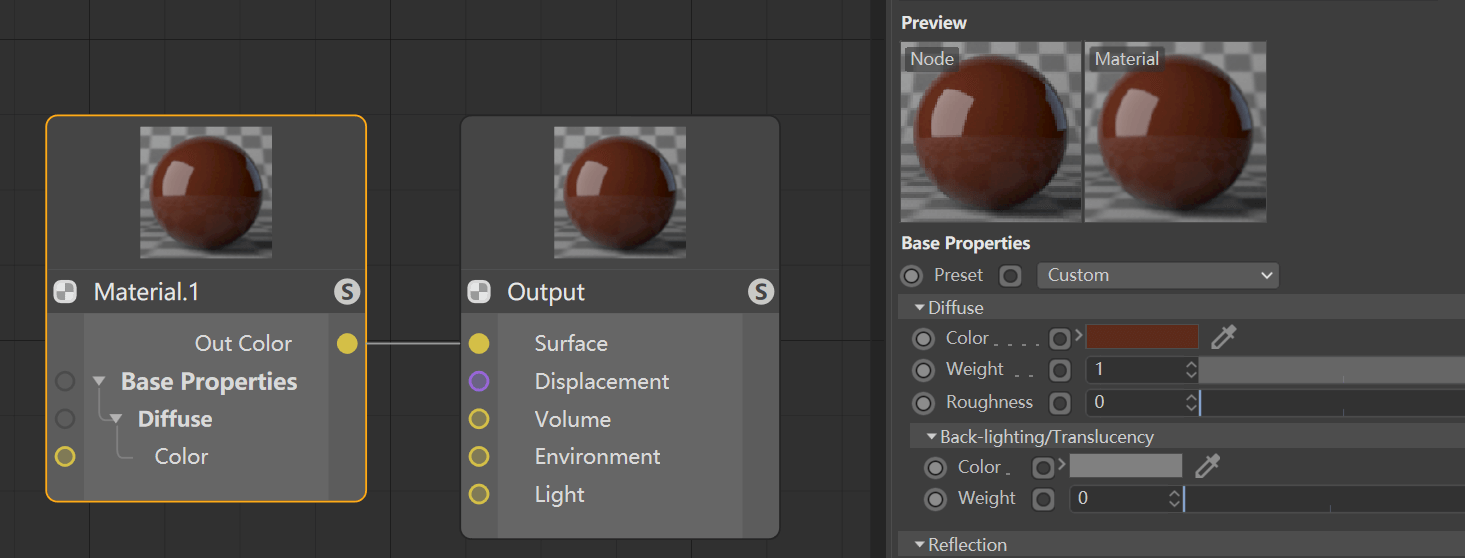
Task: Click the yellow Color input port on Material.1
Action: click(65, 457)
